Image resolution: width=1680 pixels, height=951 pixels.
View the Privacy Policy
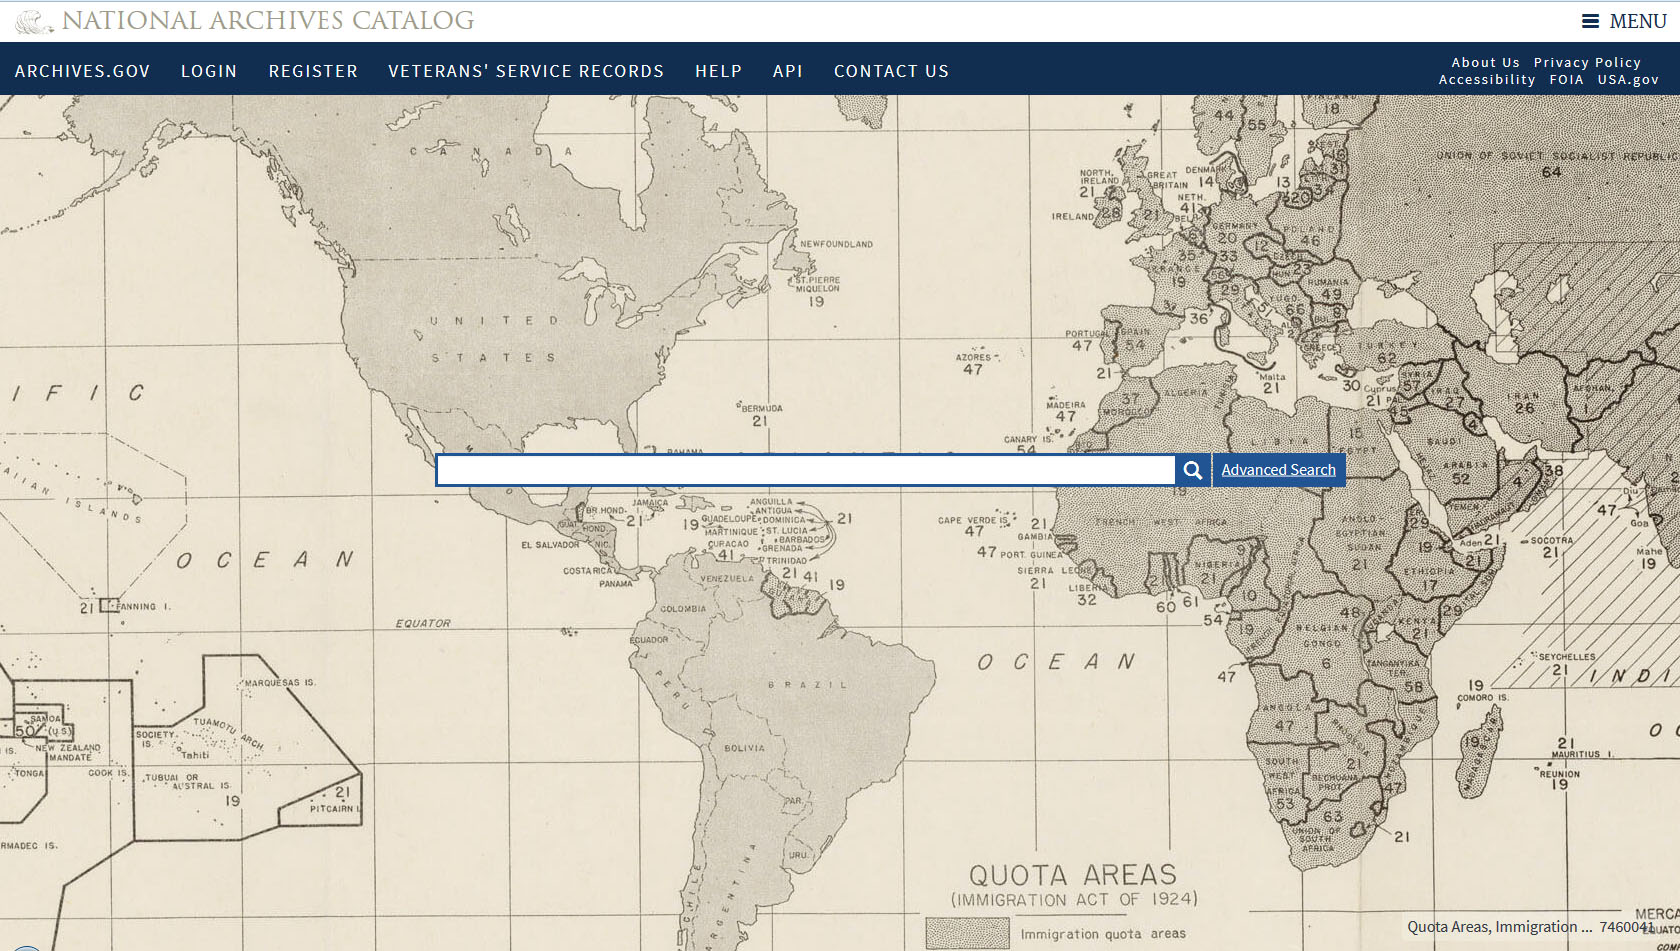1587,62
